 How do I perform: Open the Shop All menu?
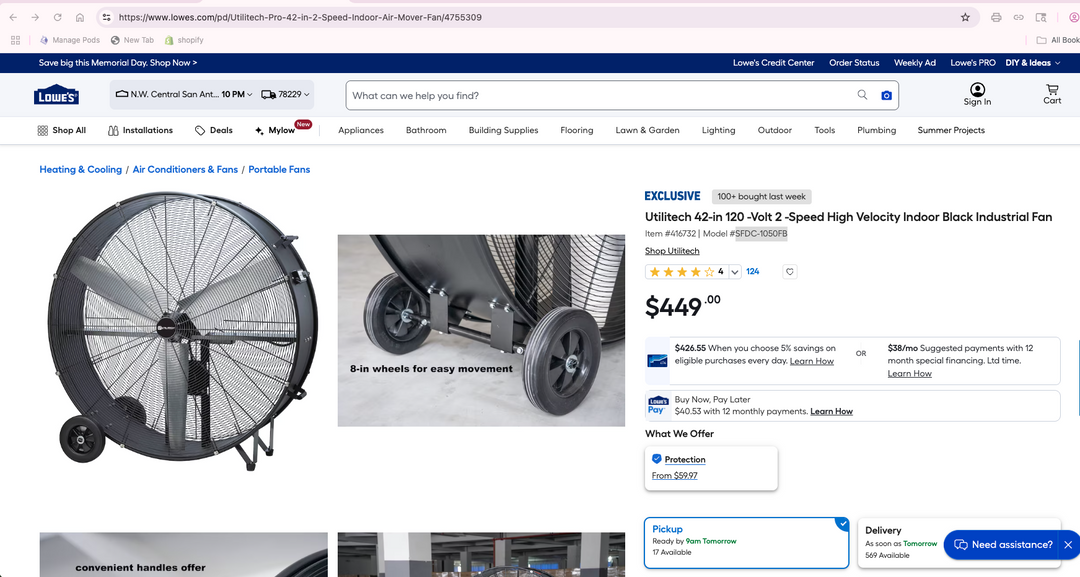62,130
